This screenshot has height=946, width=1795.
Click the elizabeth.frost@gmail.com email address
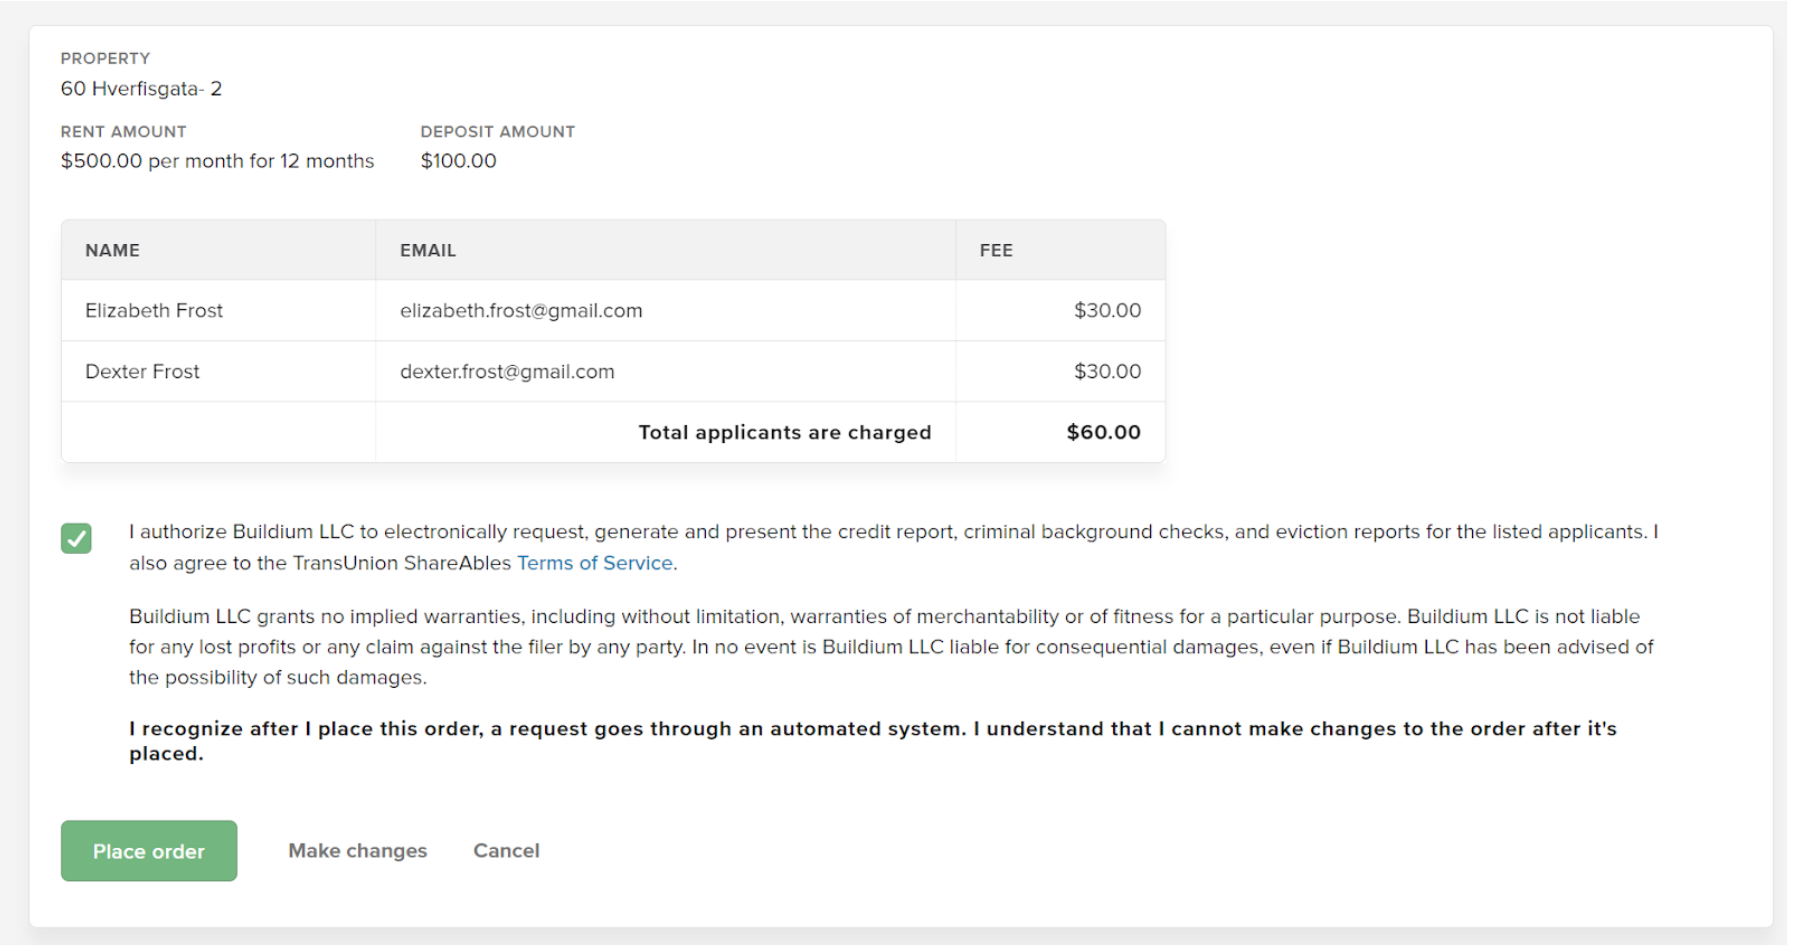click(x=521, y=311)
